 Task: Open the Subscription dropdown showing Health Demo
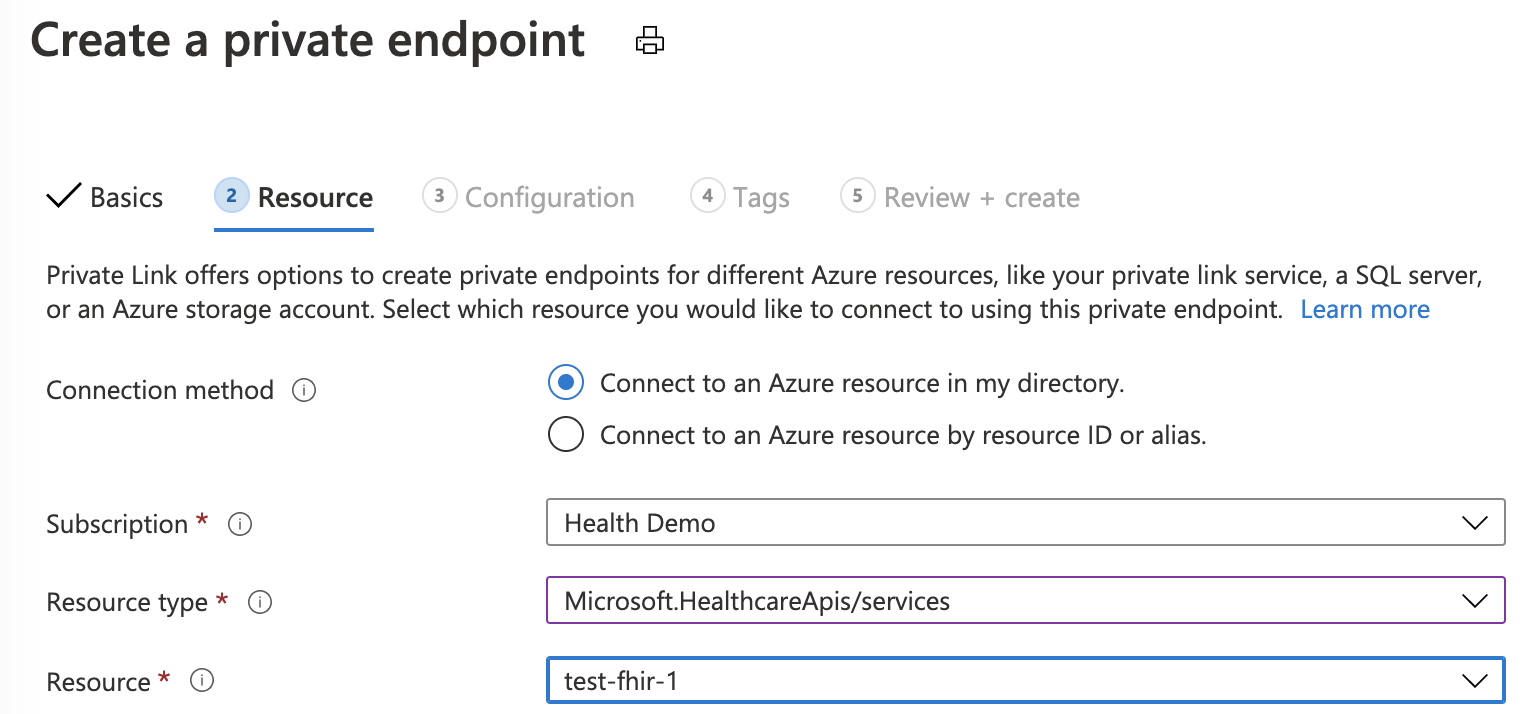point(1025,523)
